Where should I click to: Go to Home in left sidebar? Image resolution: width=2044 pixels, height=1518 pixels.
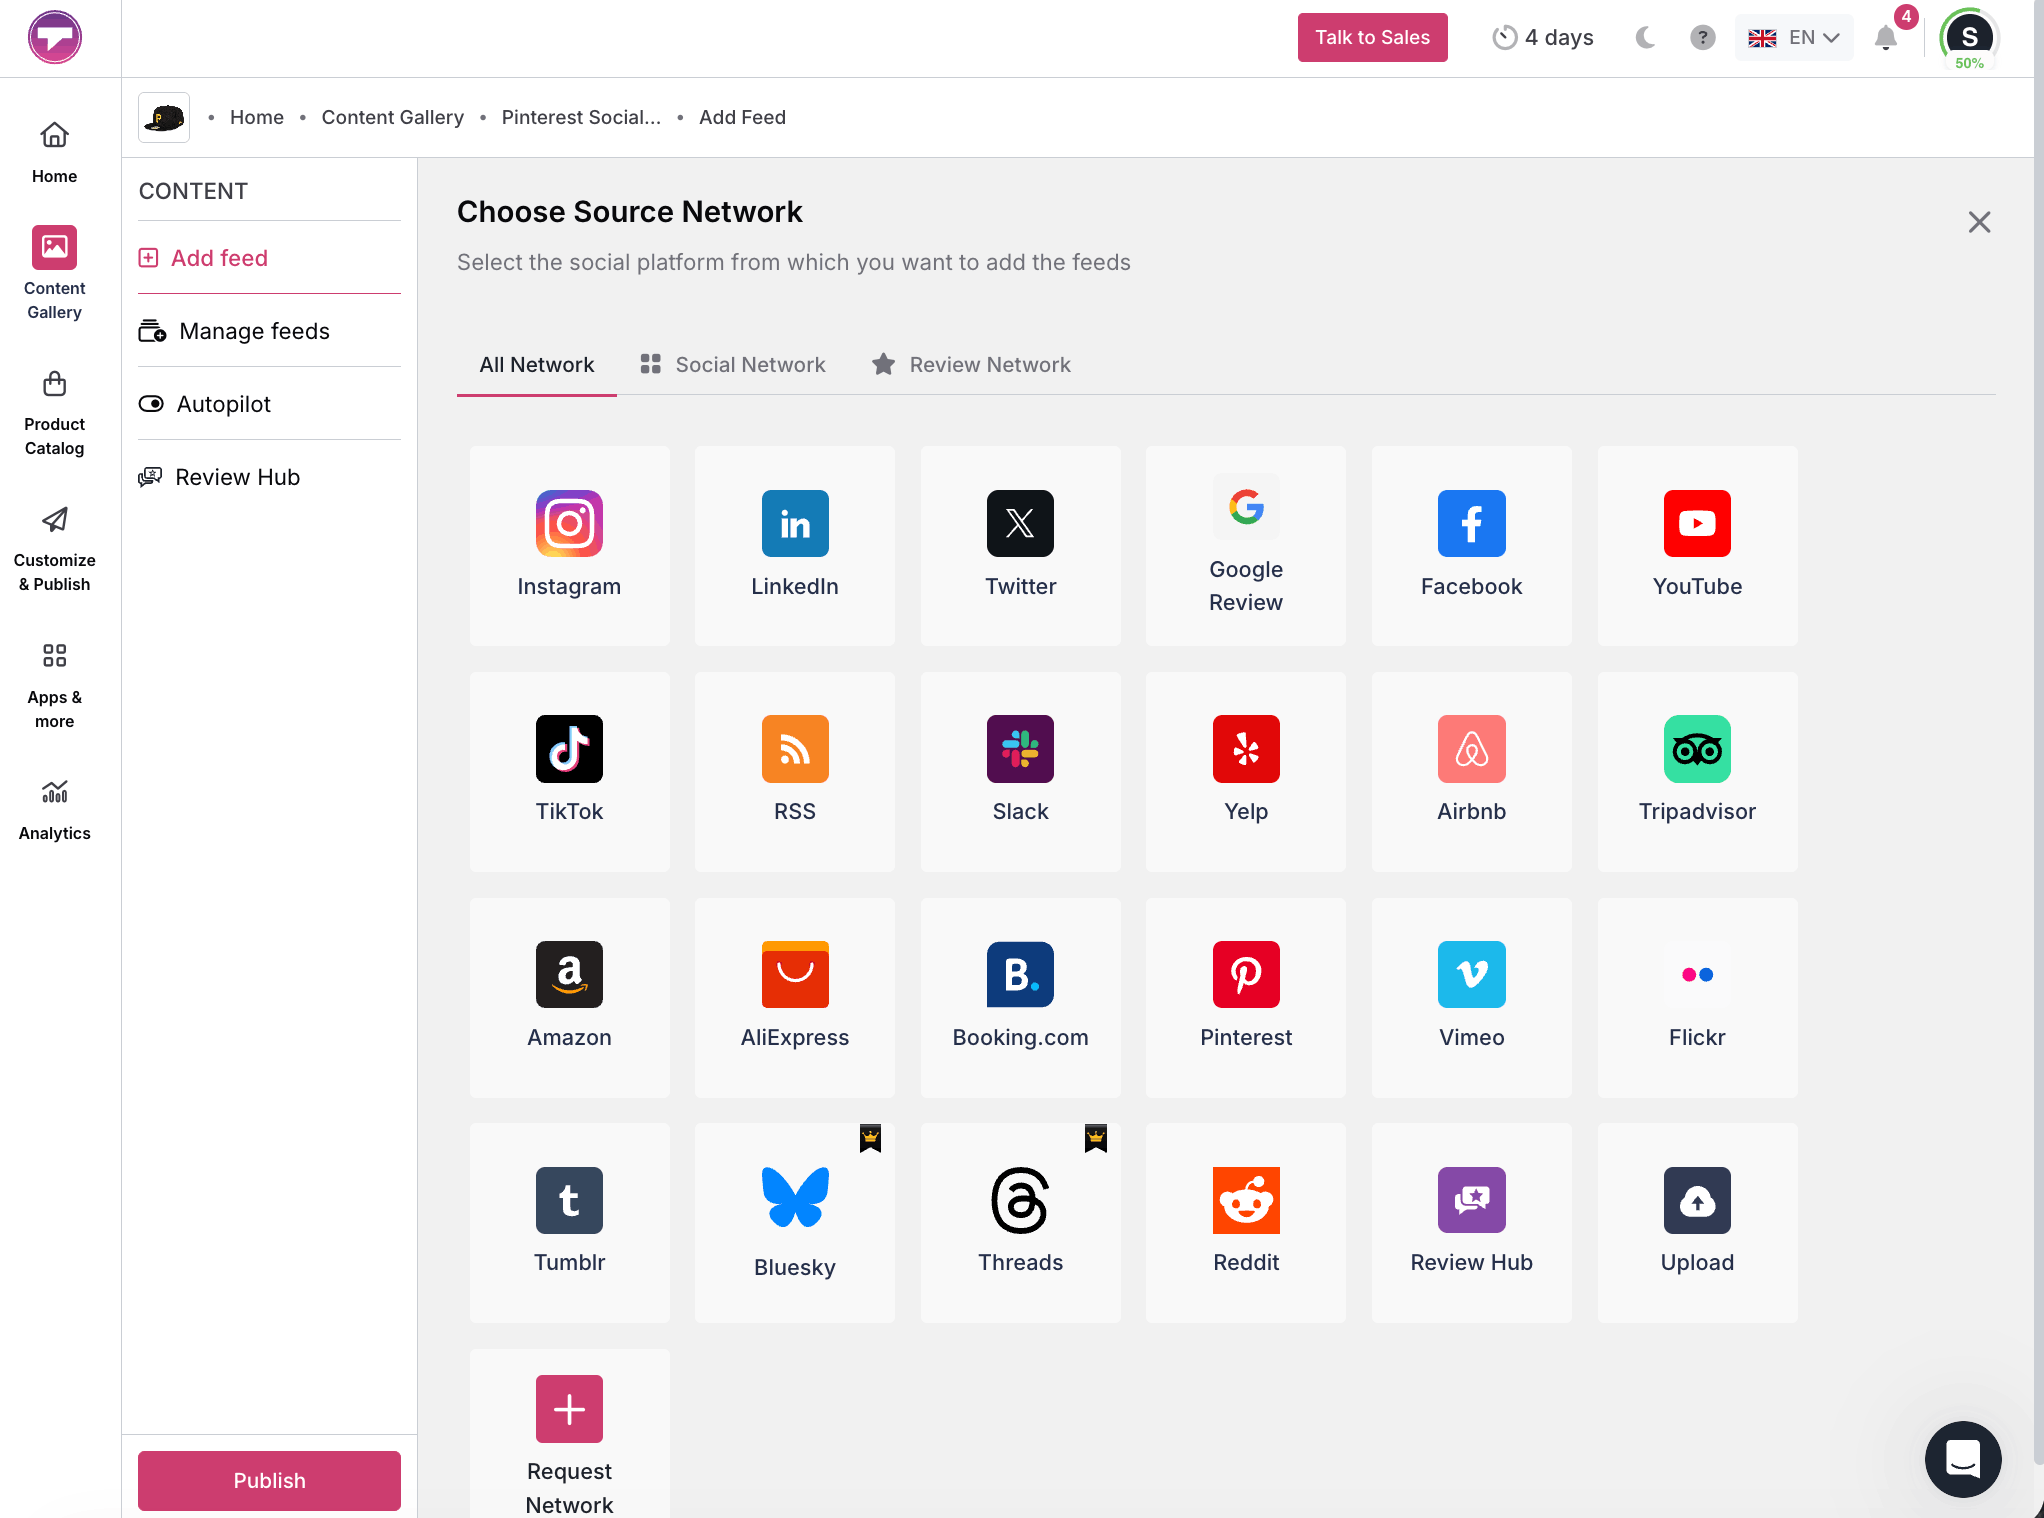(x=55, y=152)
